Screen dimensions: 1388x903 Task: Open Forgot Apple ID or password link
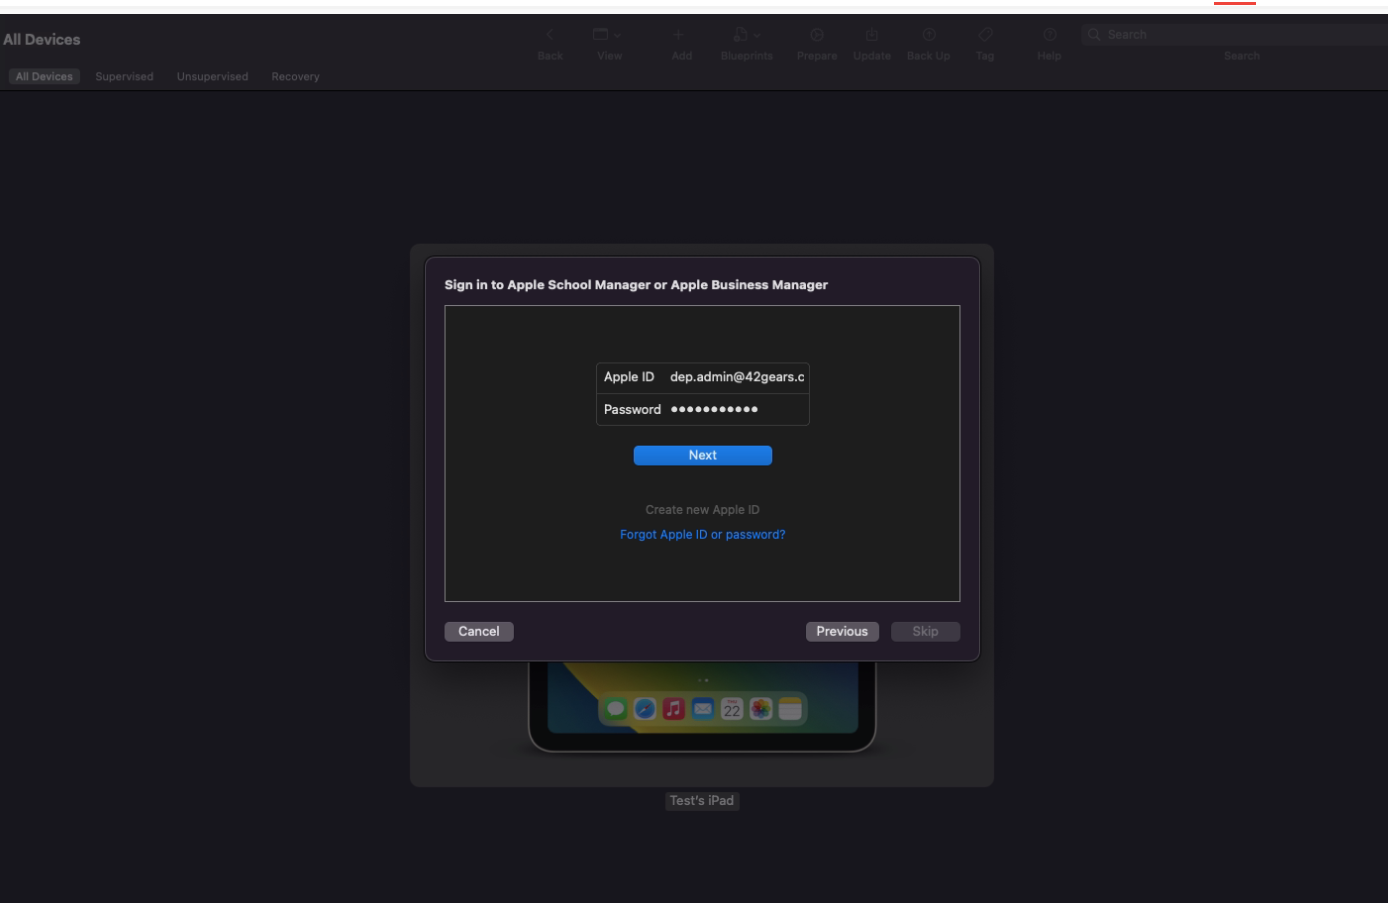703,535
